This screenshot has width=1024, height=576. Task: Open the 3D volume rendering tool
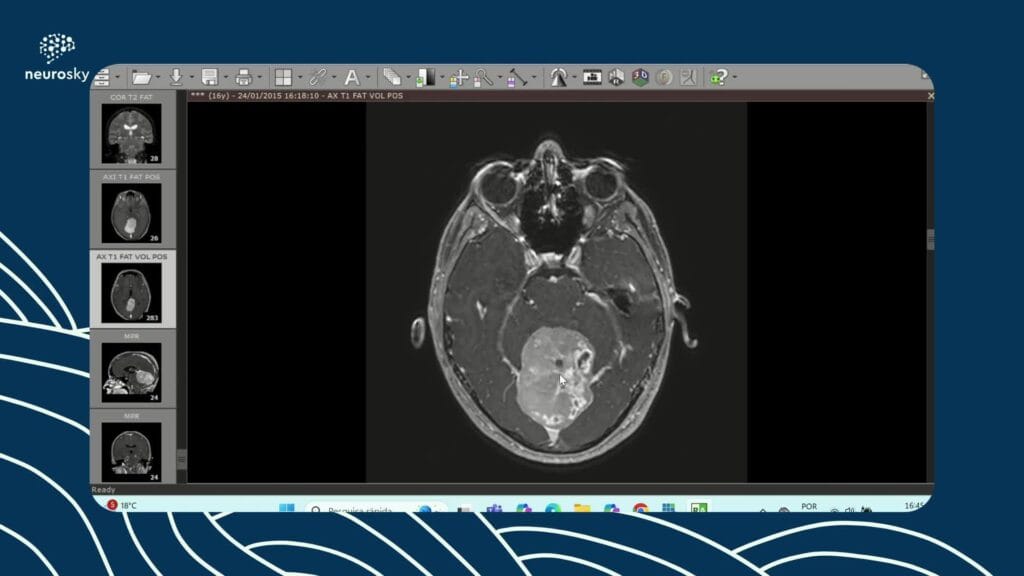[640, 75]
